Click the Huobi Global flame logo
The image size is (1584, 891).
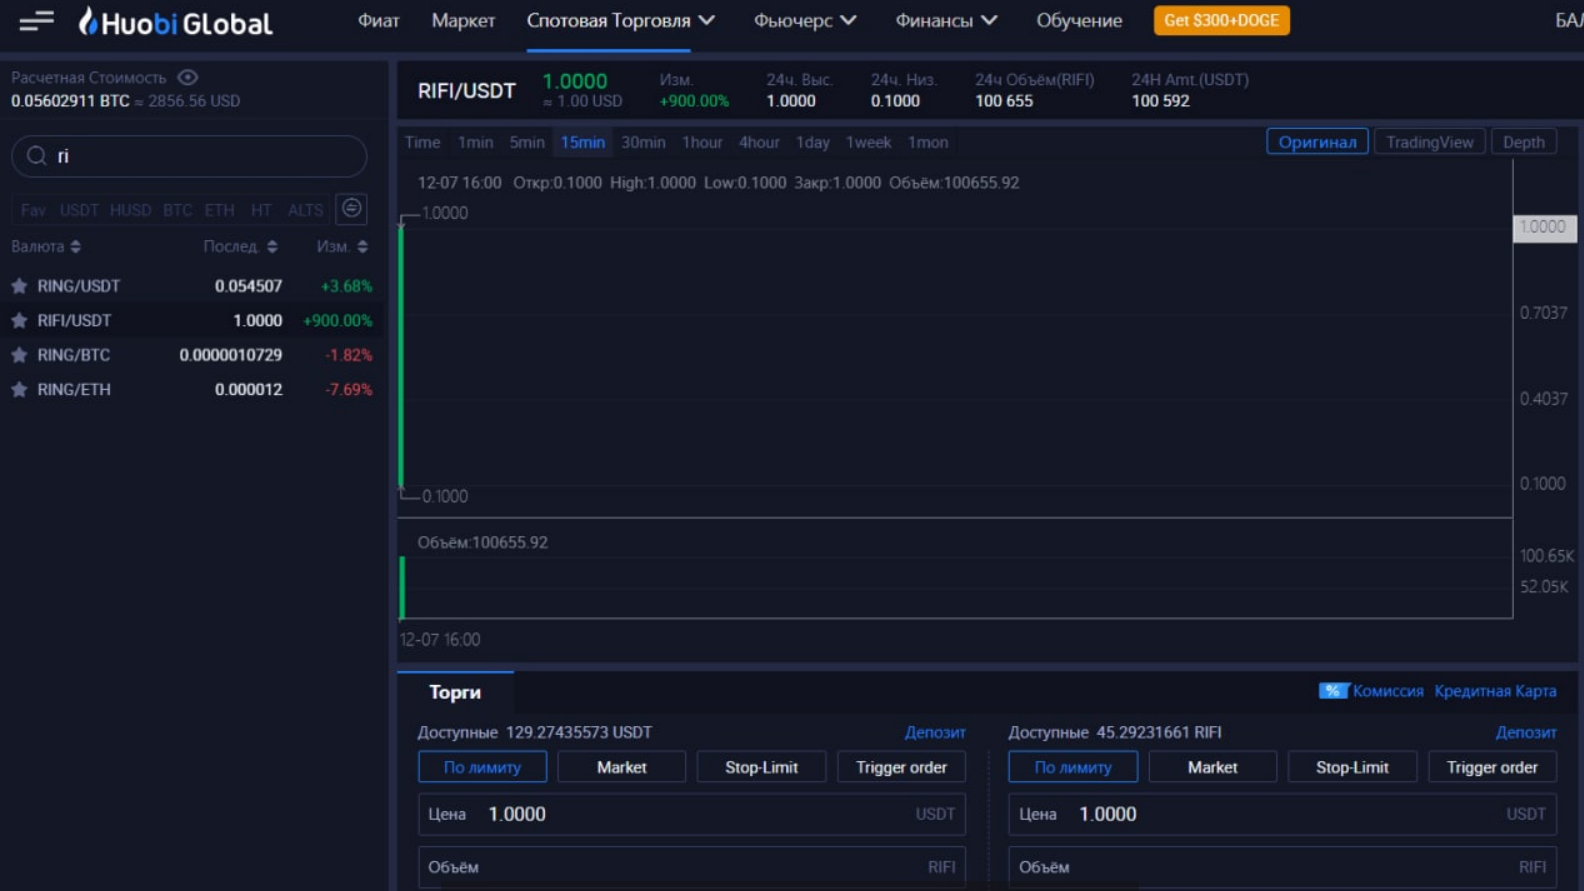tap(89, 21)
